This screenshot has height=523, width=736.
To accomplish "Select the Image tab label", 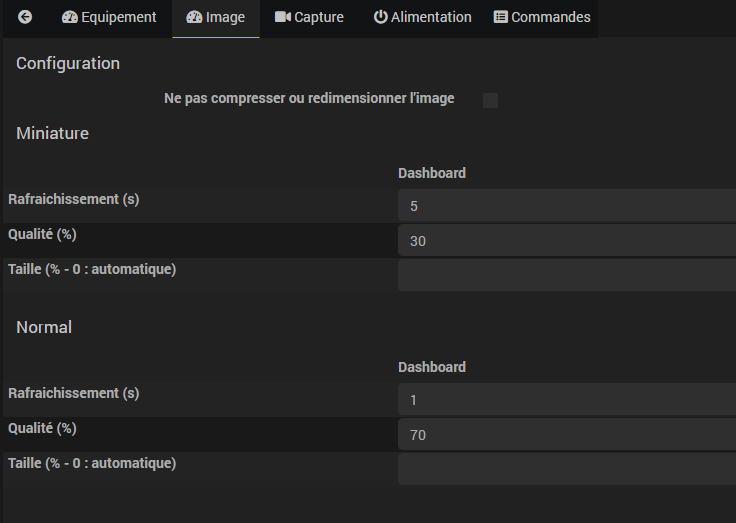I will click(225, 17).
